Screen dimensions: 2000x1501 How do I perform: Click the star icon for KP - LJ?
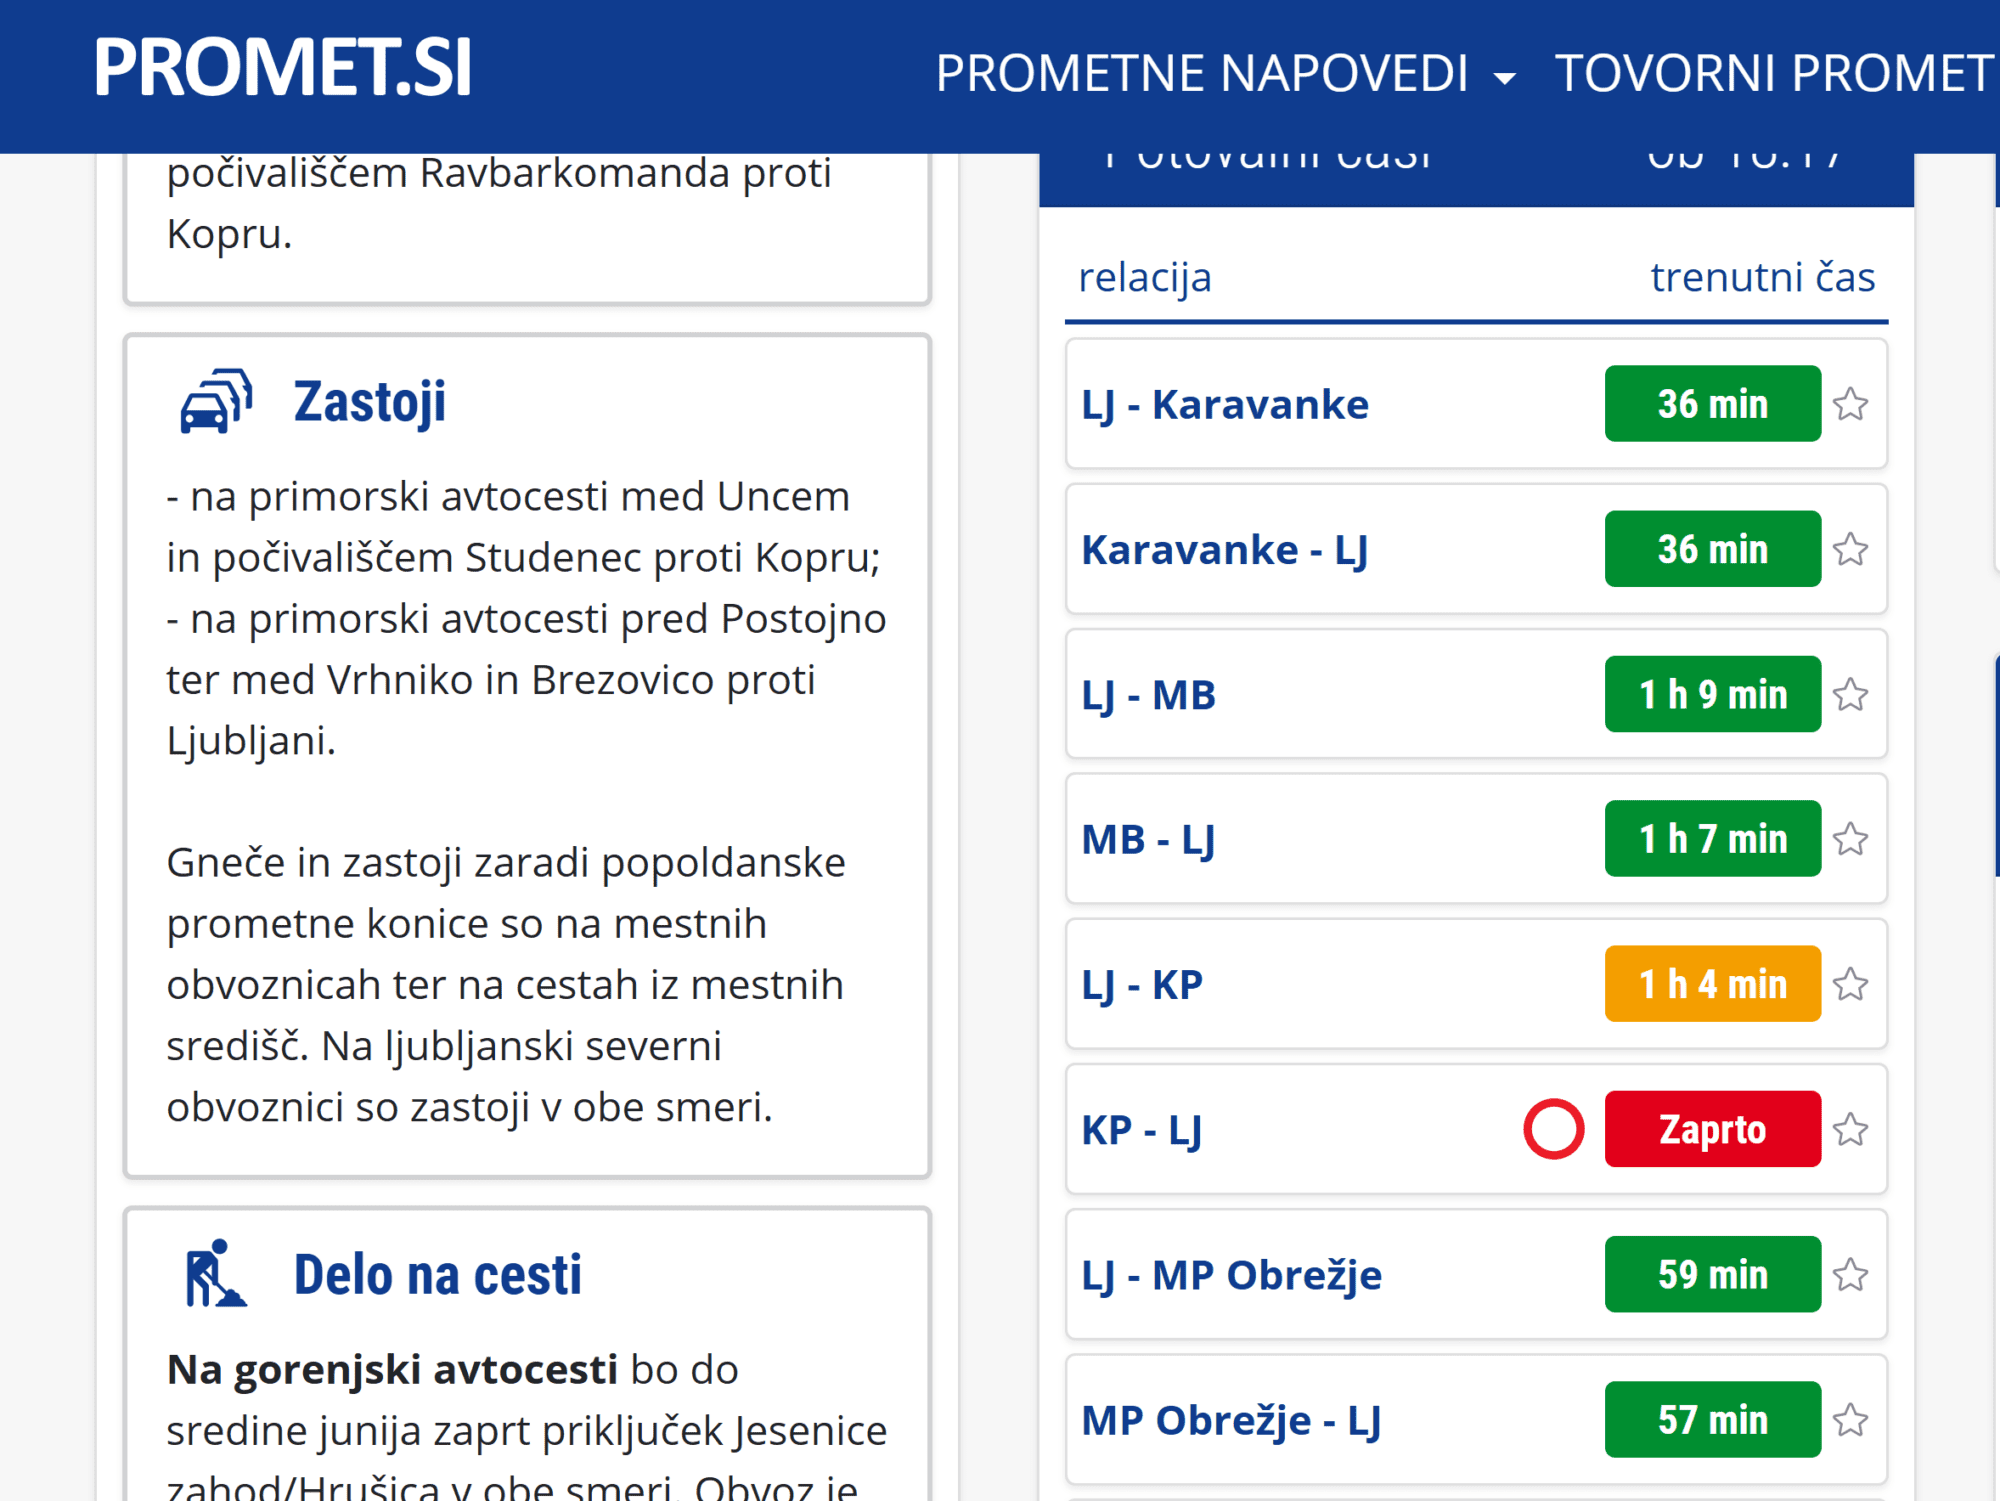click(1850, 1130)
